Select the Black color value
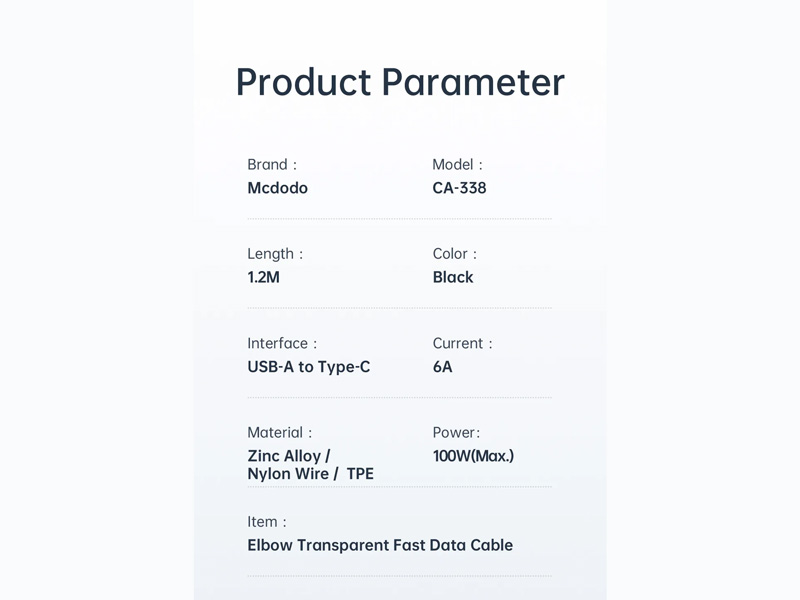 click(x=453, y=277)
